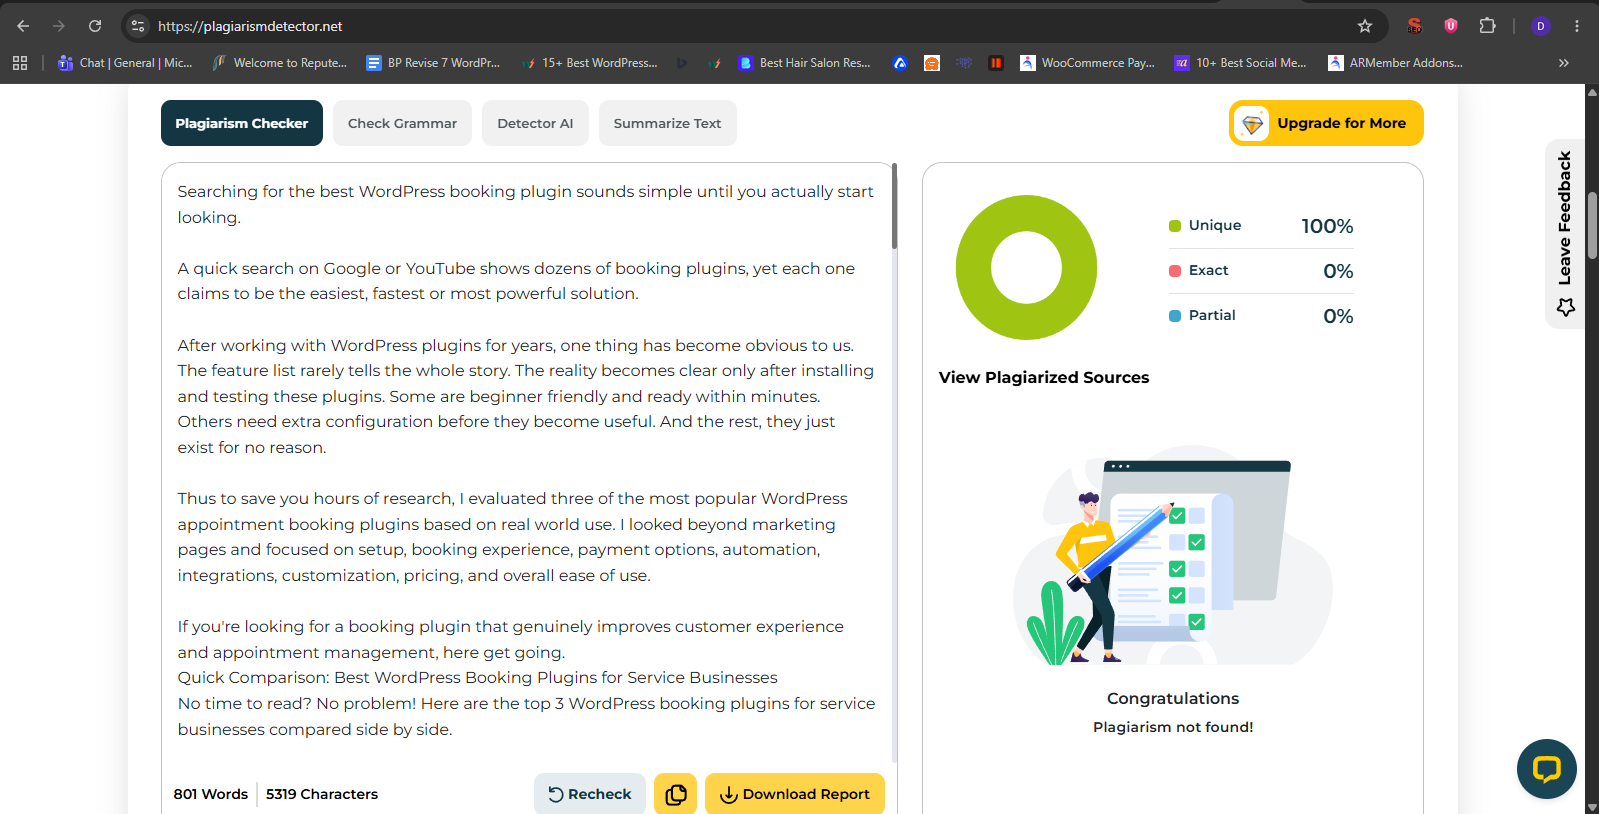Click the Recheck button

(590, 794)
